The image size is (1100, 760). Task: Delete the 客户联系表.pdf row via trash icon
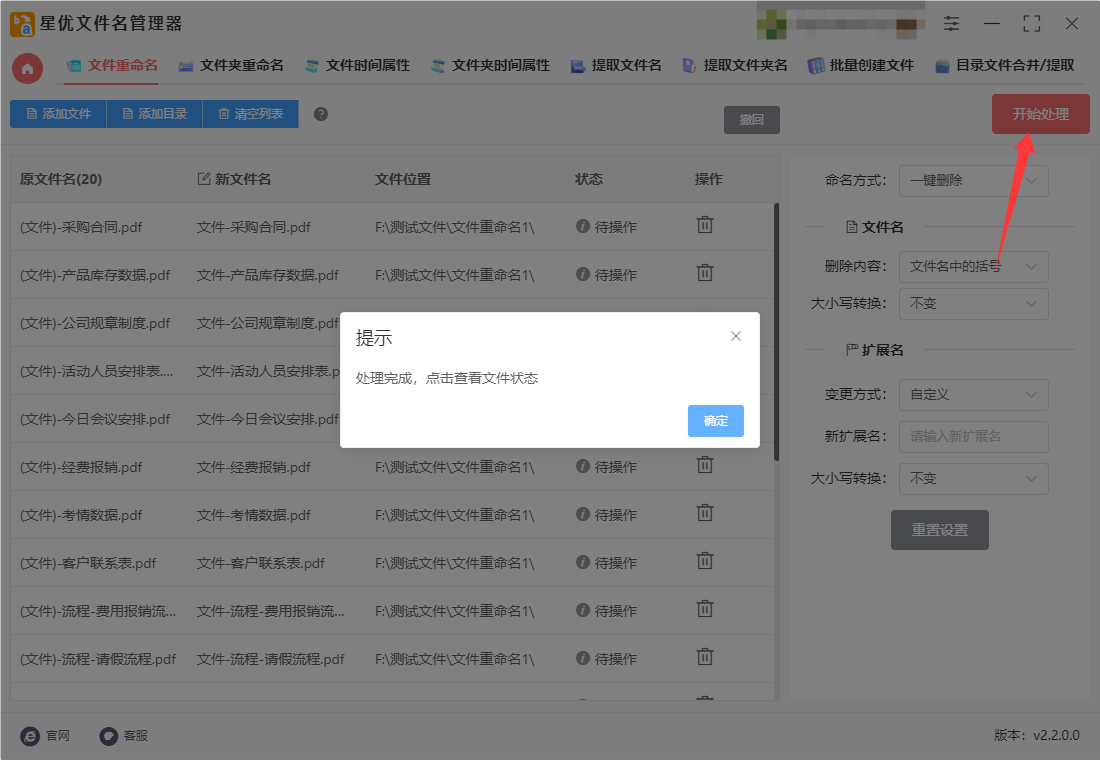click(x=704, y=561)
